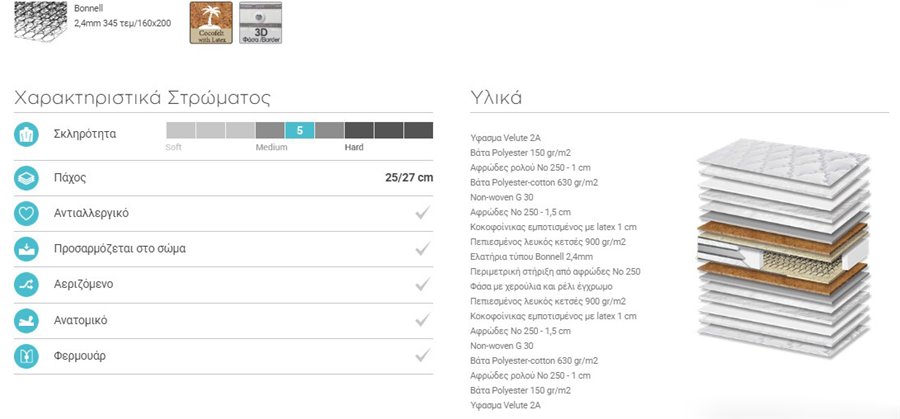Click the checkmark beside Αντιαλλεργικό
The width and height of the screenshot is (900, 419).
point(422,213)
